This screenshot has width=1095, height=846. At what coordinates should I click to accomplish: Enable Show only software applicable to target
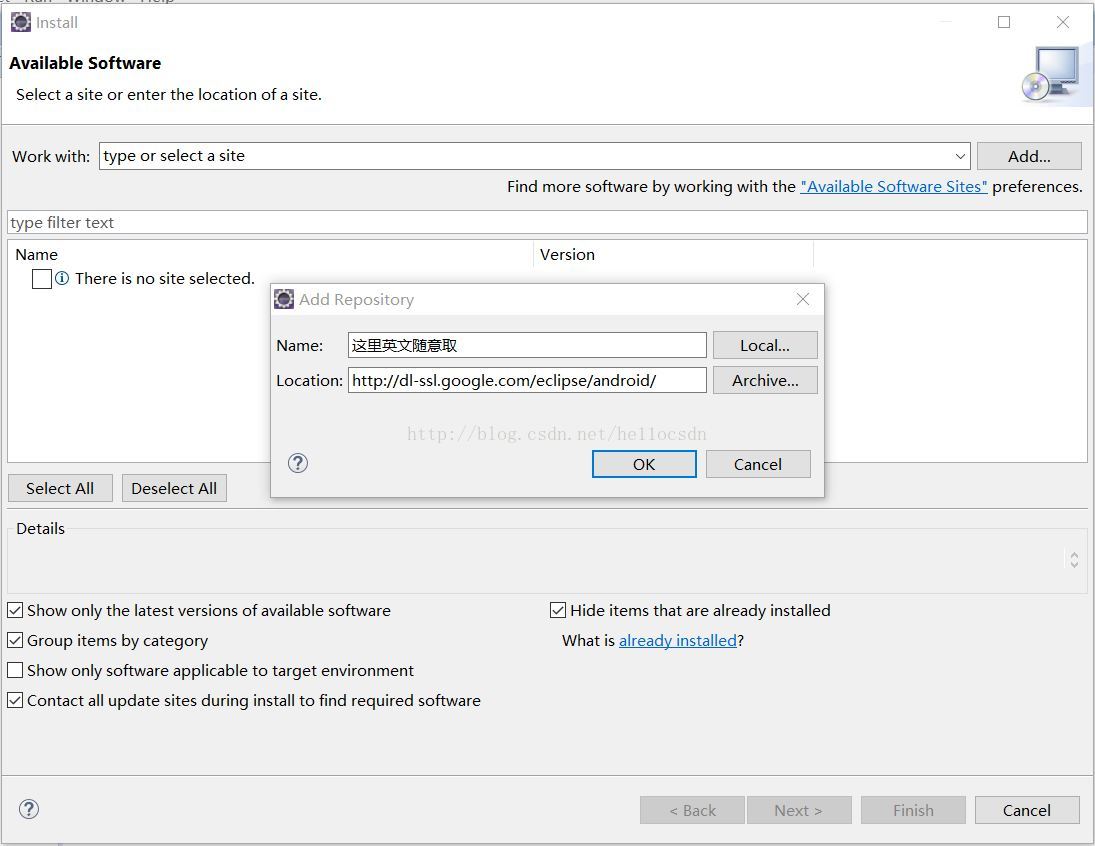(x=15, y=670)
